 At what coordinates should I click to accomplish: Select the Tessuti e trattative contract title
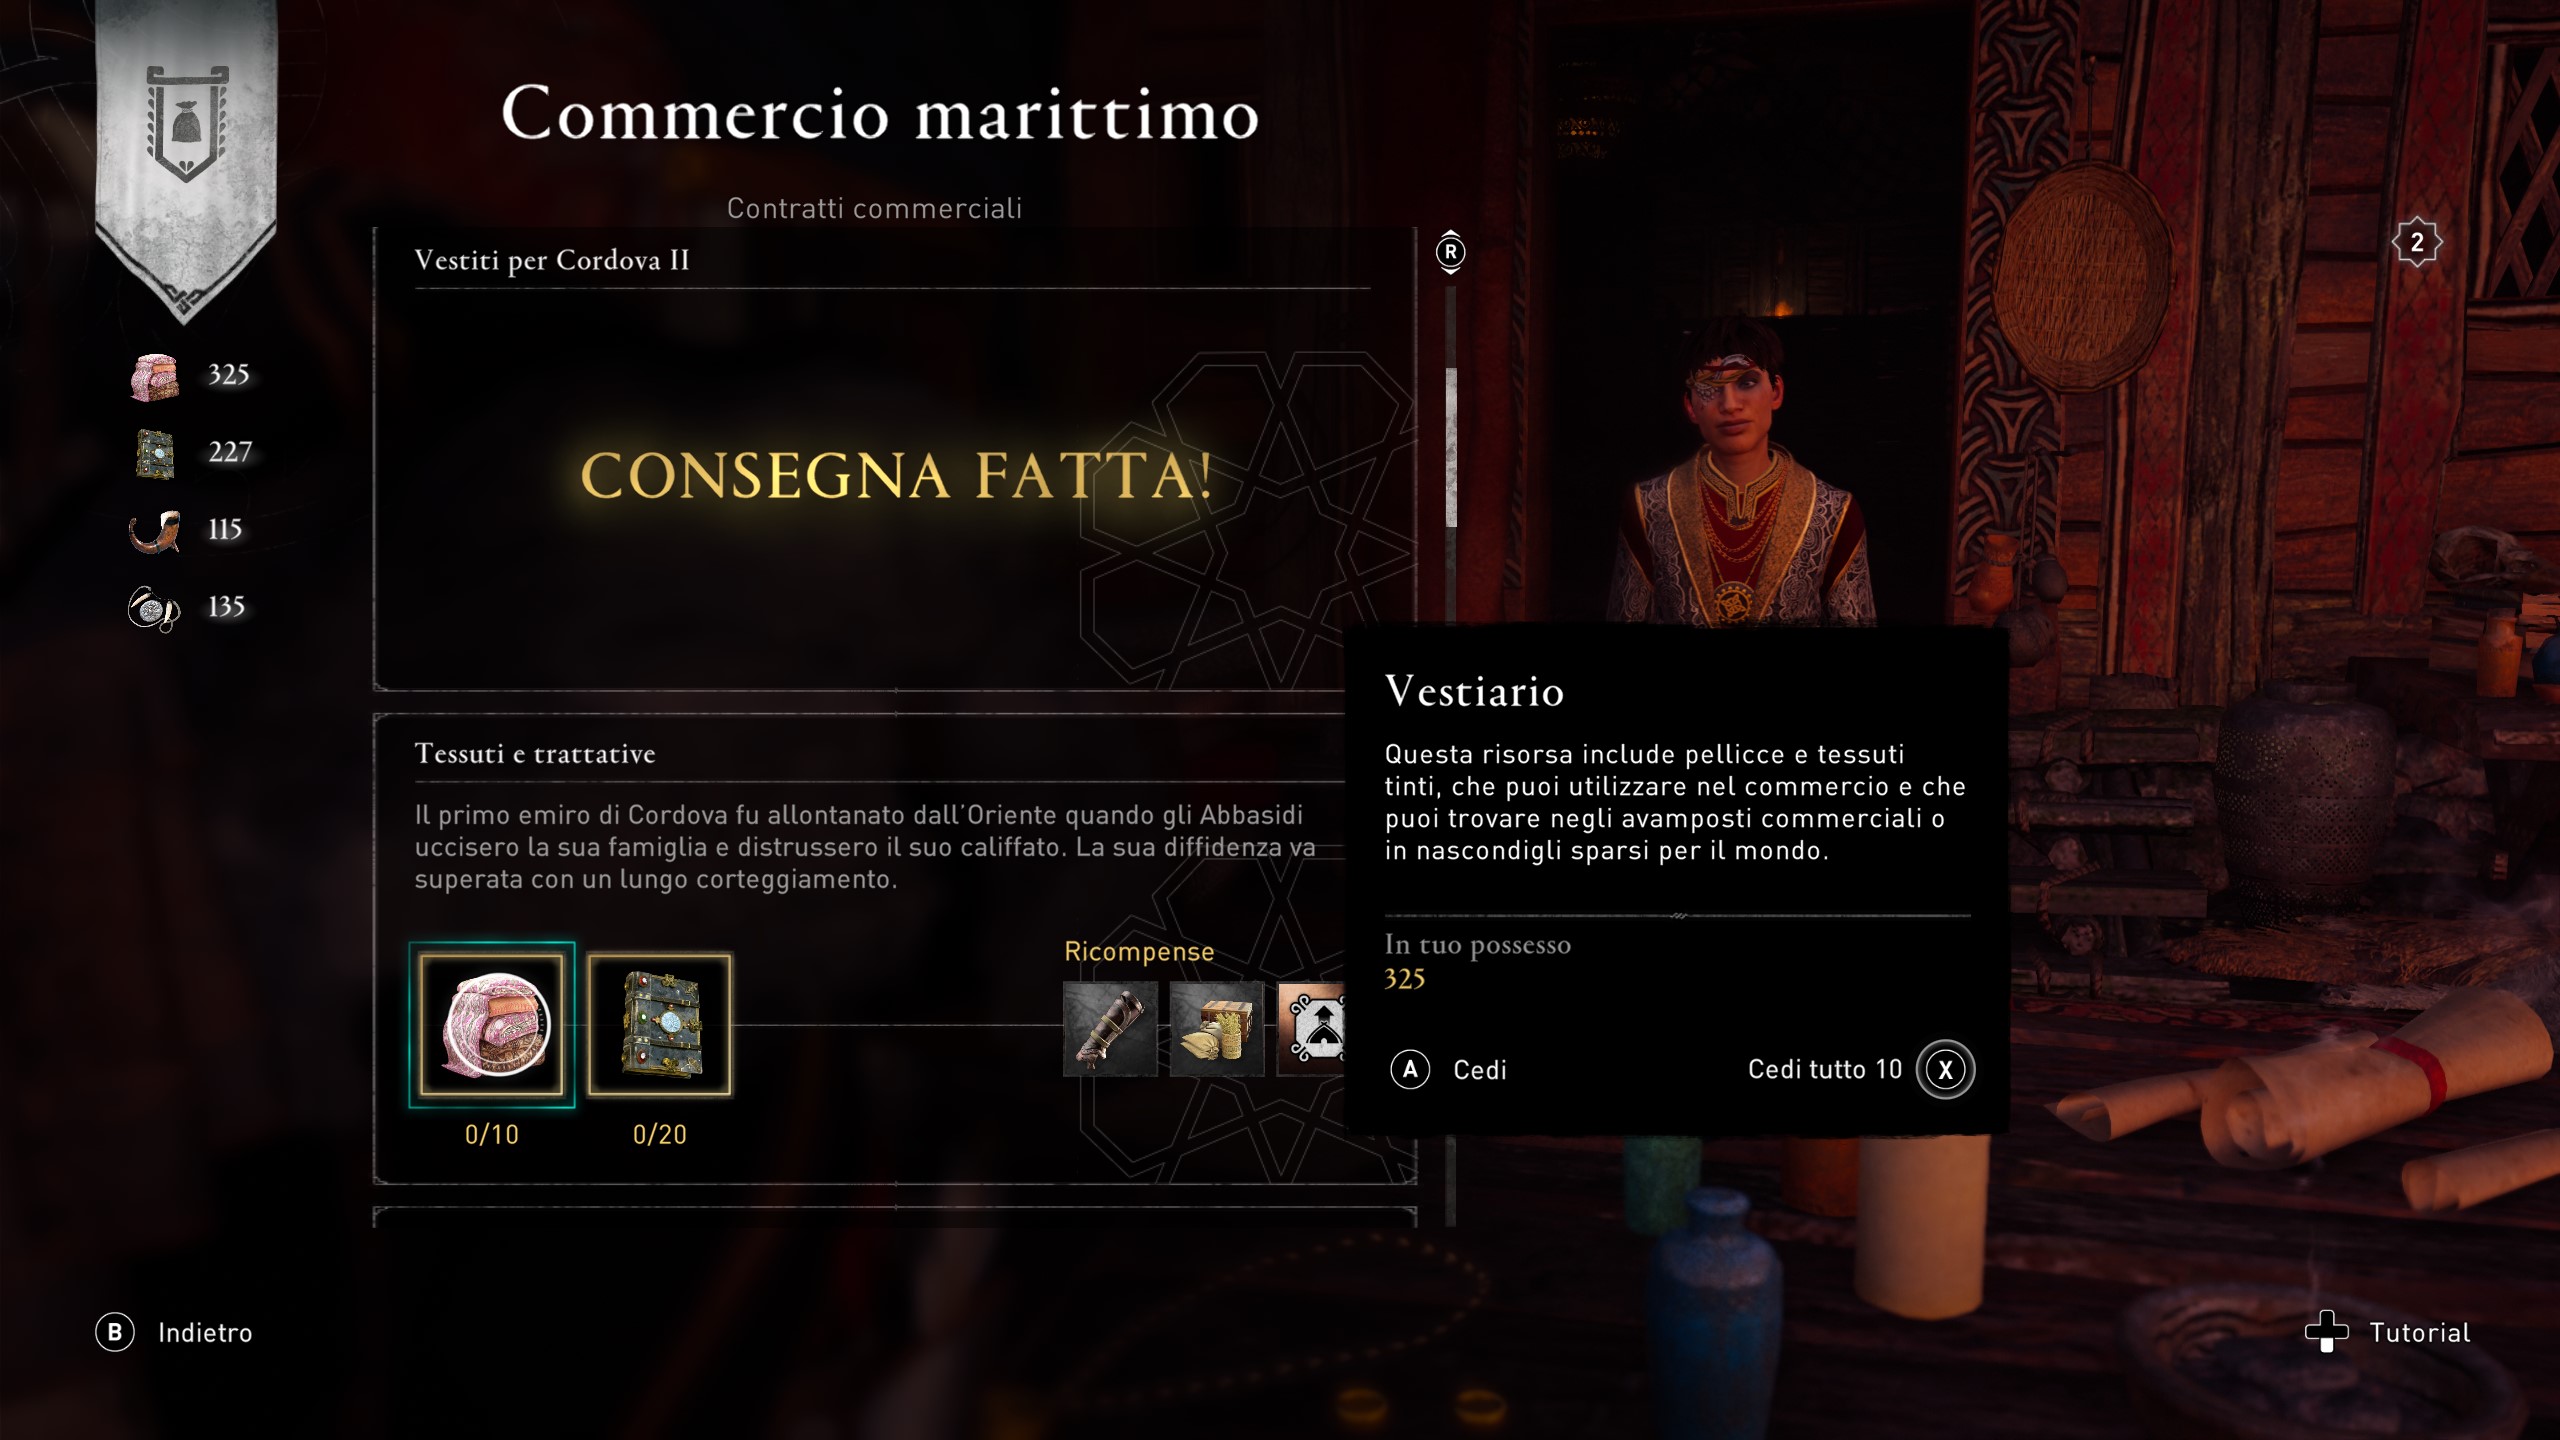pos(535,753)
